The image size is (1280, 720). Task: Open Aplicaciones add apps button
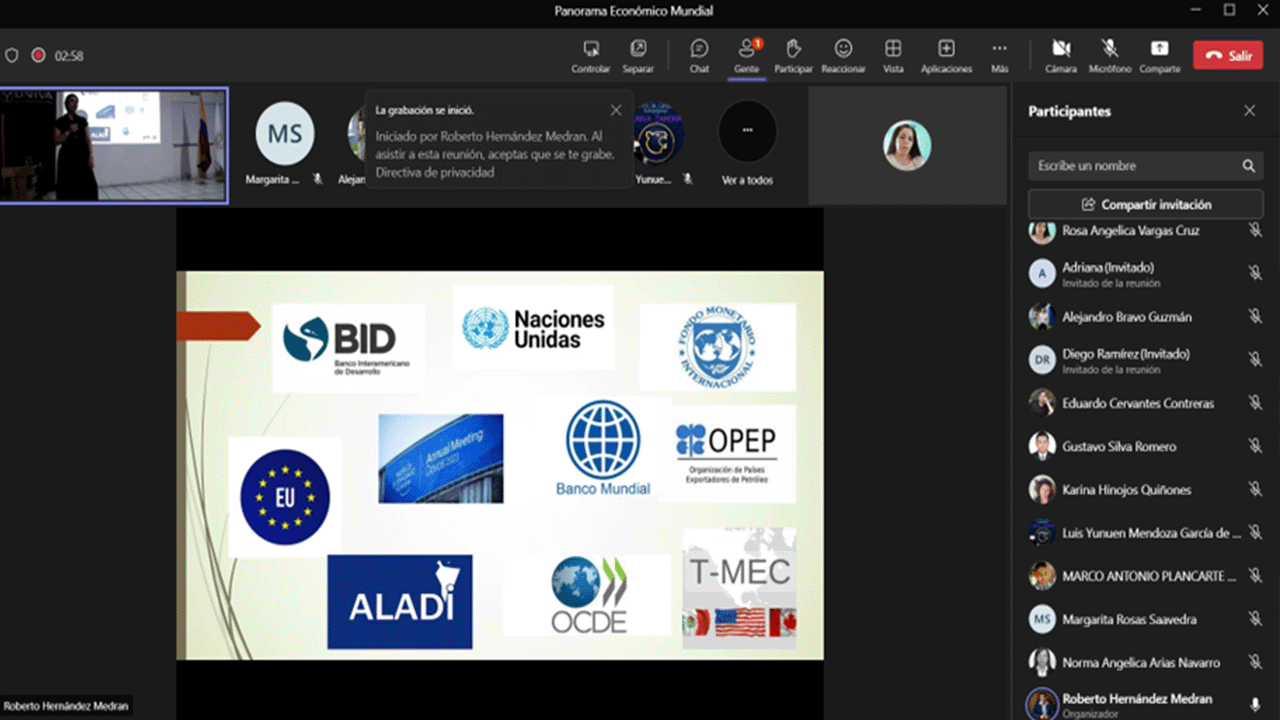point(946,56)
